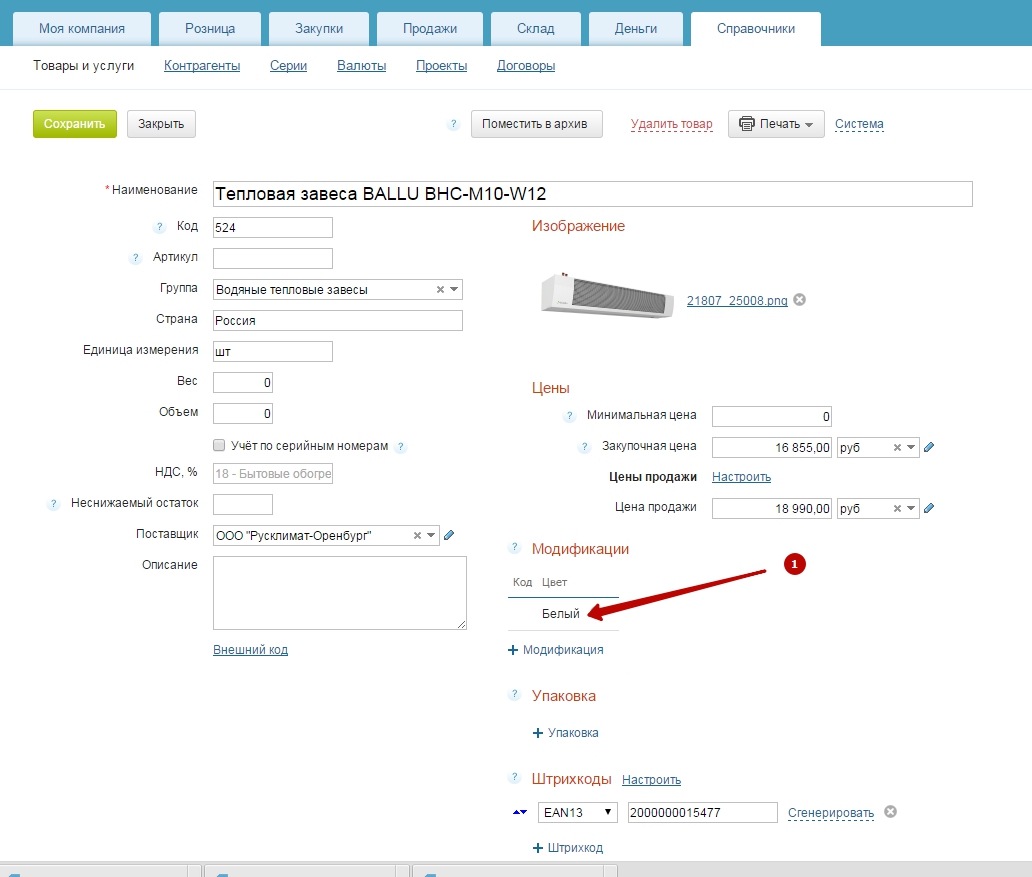Click the heat curtain product thumbnail

point(607,295)
